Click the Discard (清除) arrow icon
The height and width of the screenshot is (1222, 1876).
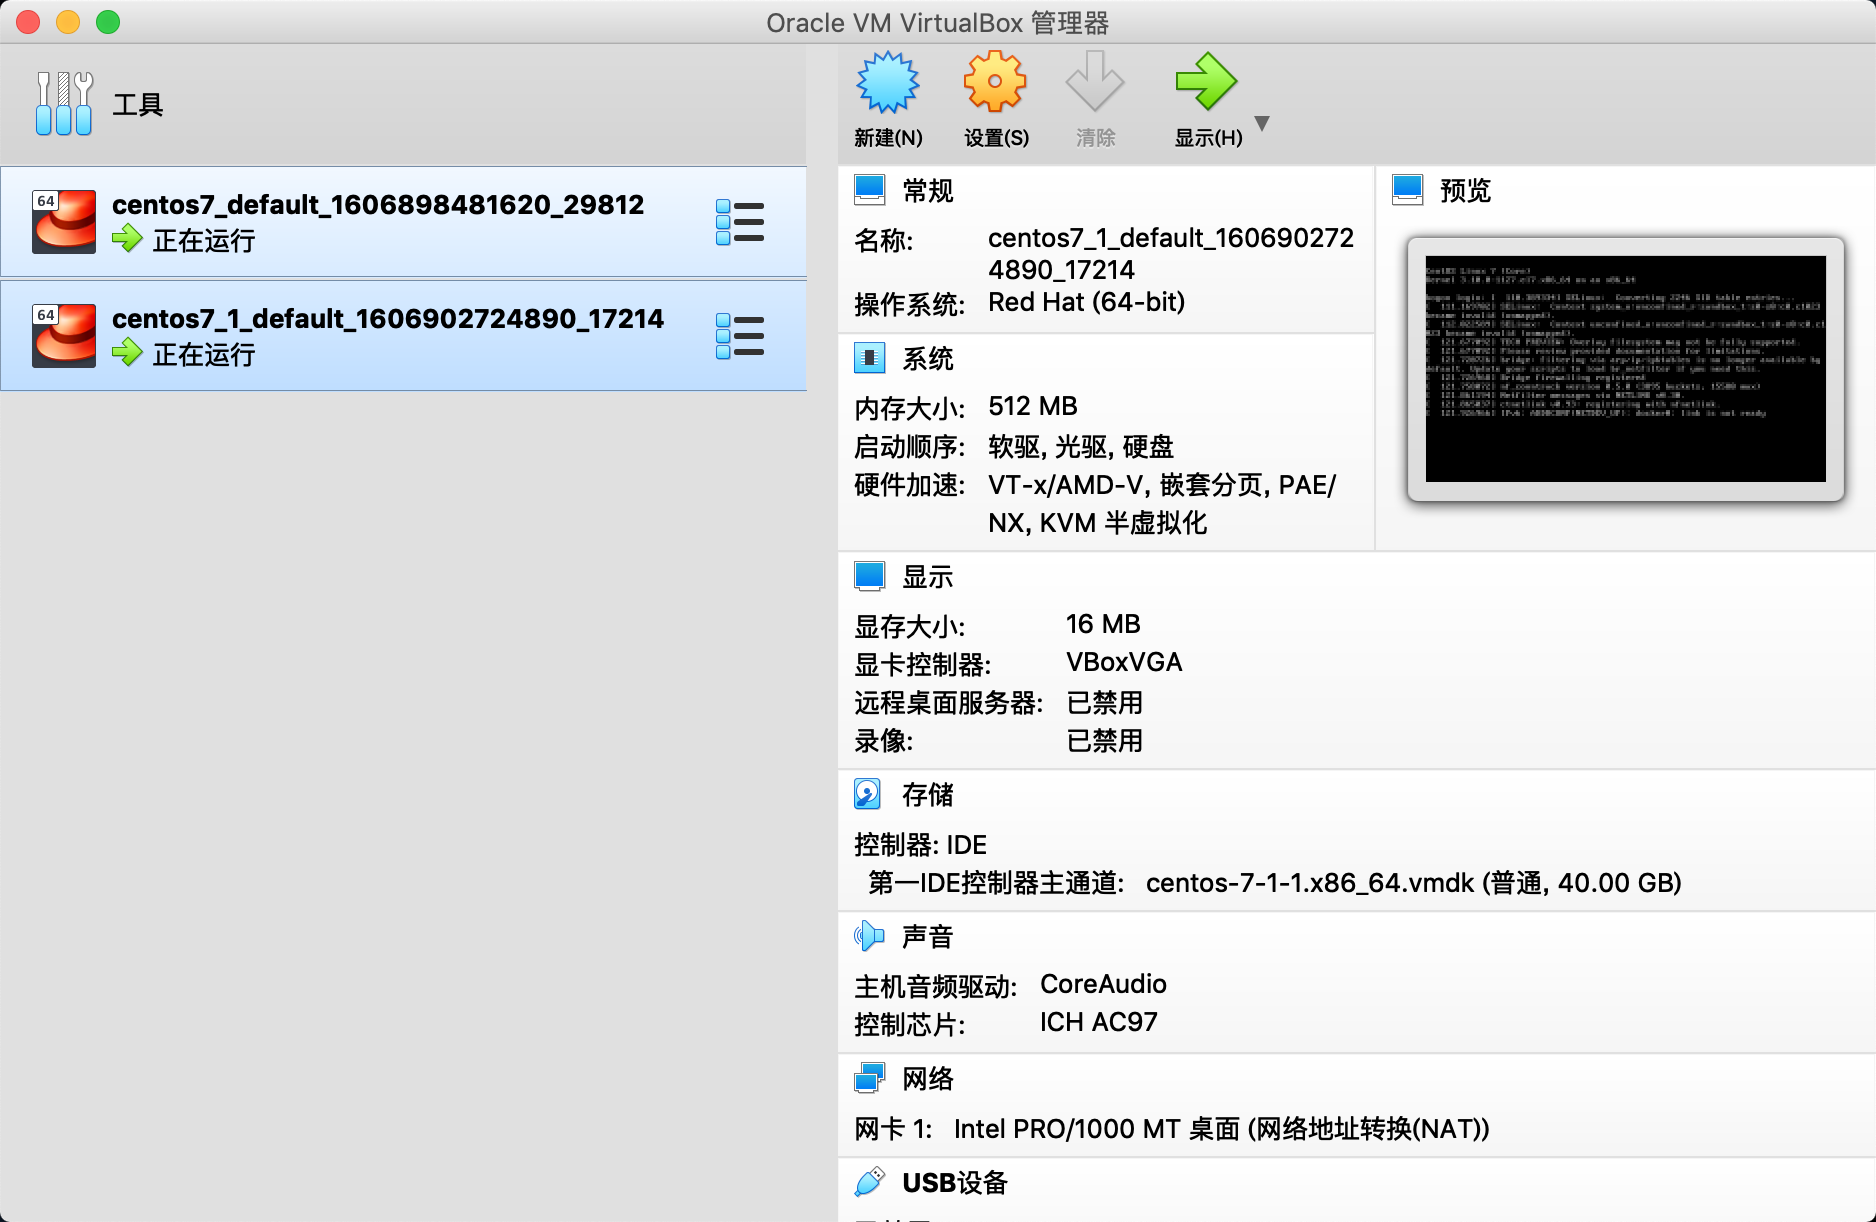1095,82
